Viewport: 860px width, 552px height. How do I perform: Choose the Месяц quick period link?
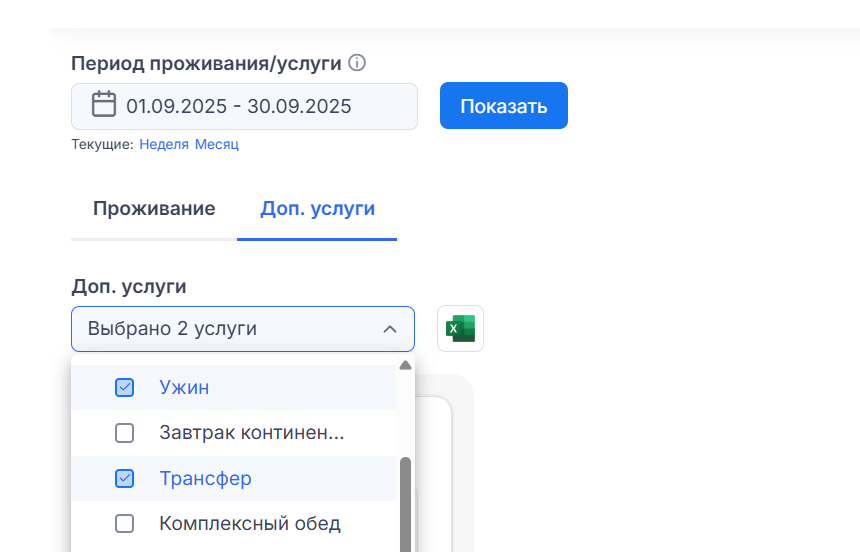click(217, 144)
